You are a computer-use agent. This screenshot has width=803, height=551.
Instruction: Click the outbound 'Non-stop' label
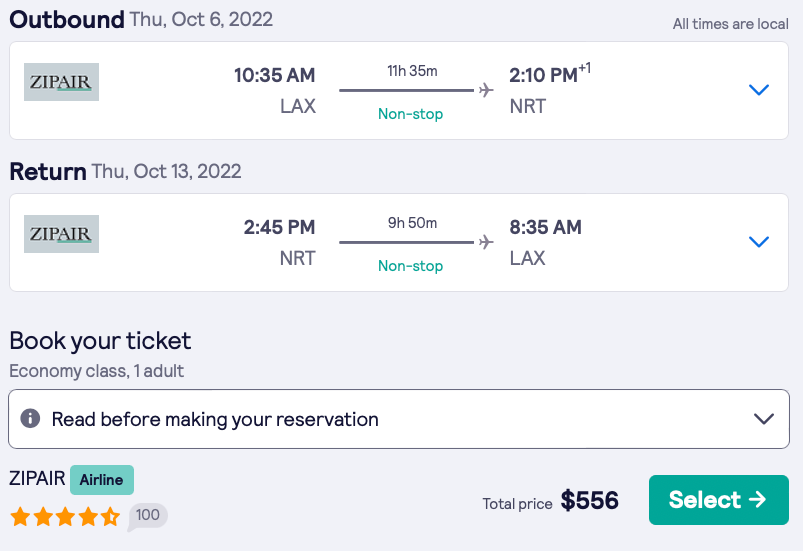[410, 114]
